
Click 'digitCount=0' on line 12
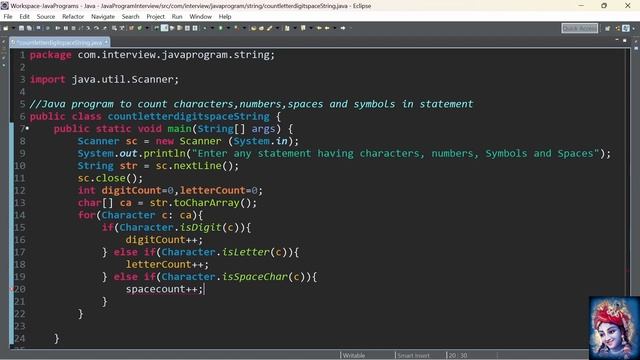click(x=138, y=190)
